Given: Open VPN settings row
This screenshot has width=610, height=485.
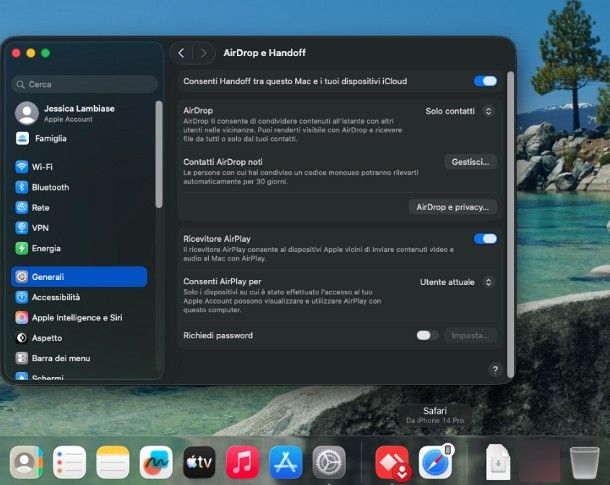Looking at the screenshot, I should click(x=79, y=228).
